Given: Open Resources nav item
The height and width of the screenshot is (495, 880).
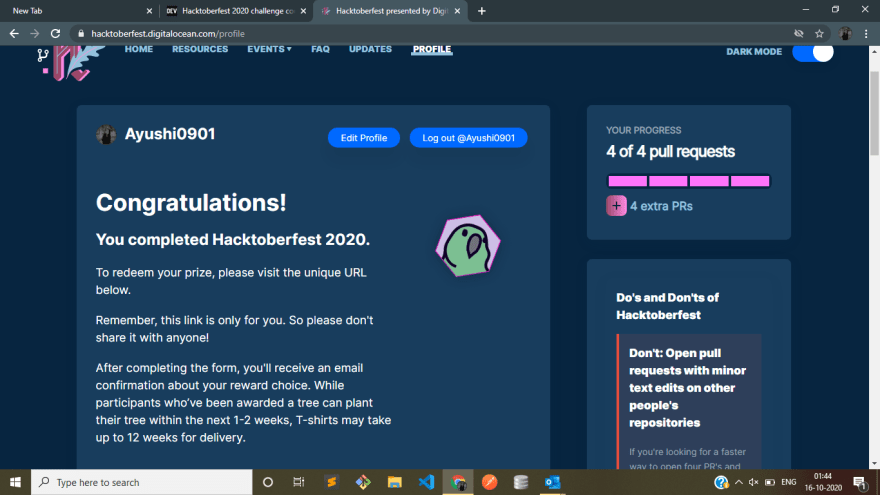Looking at the screenshot, I should (x=200, y=49).
